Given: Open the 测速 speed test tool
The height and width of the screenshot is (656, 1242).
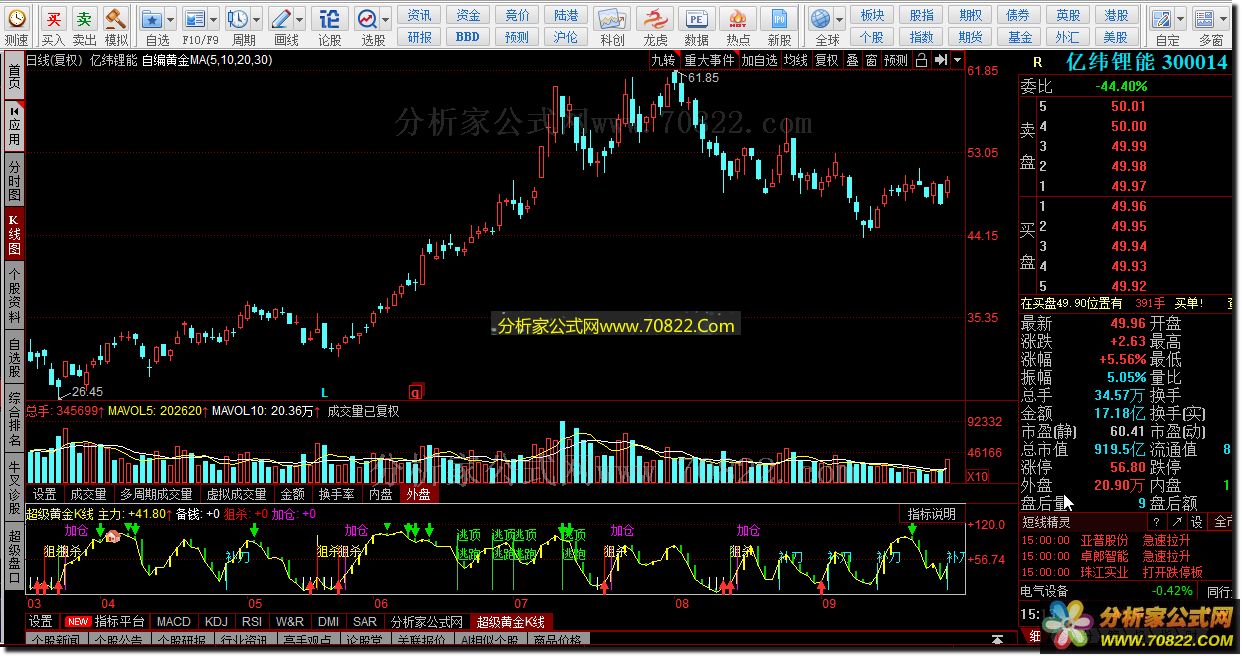Looking at the screenshot, I should click(16, 26).
